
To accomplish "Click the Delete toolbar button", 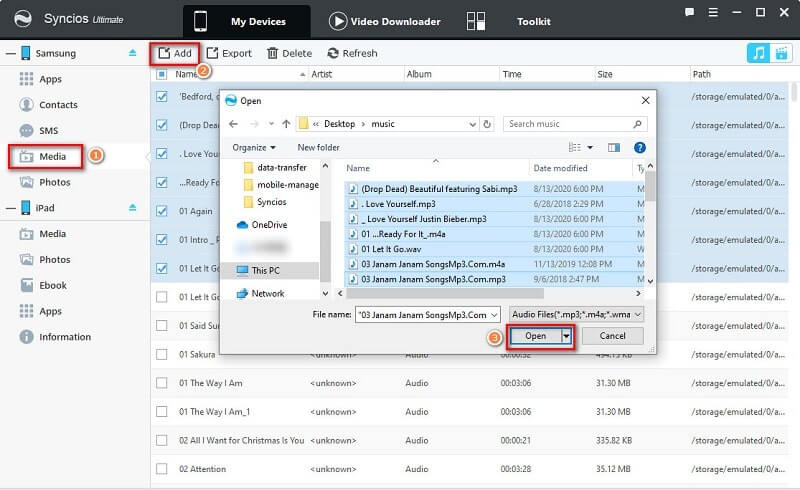I will pos(289,53).
